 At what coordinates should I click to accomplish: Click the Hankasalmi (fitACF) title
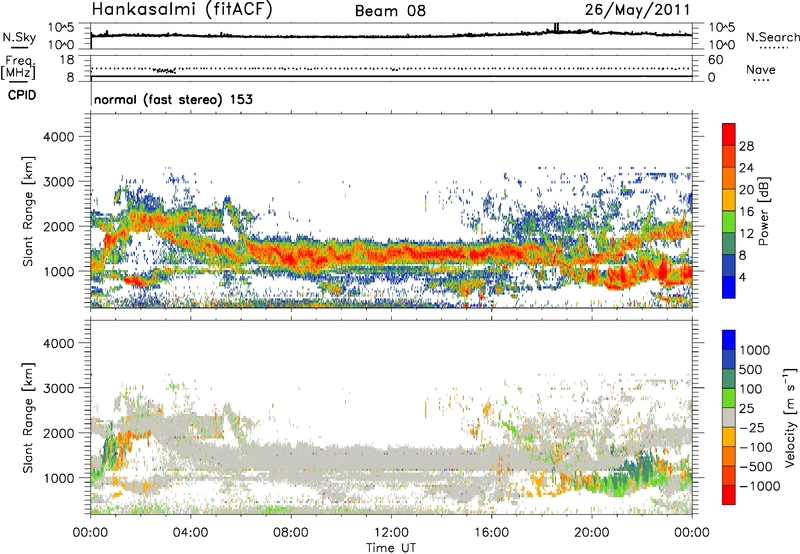click(x=182, y=10)
